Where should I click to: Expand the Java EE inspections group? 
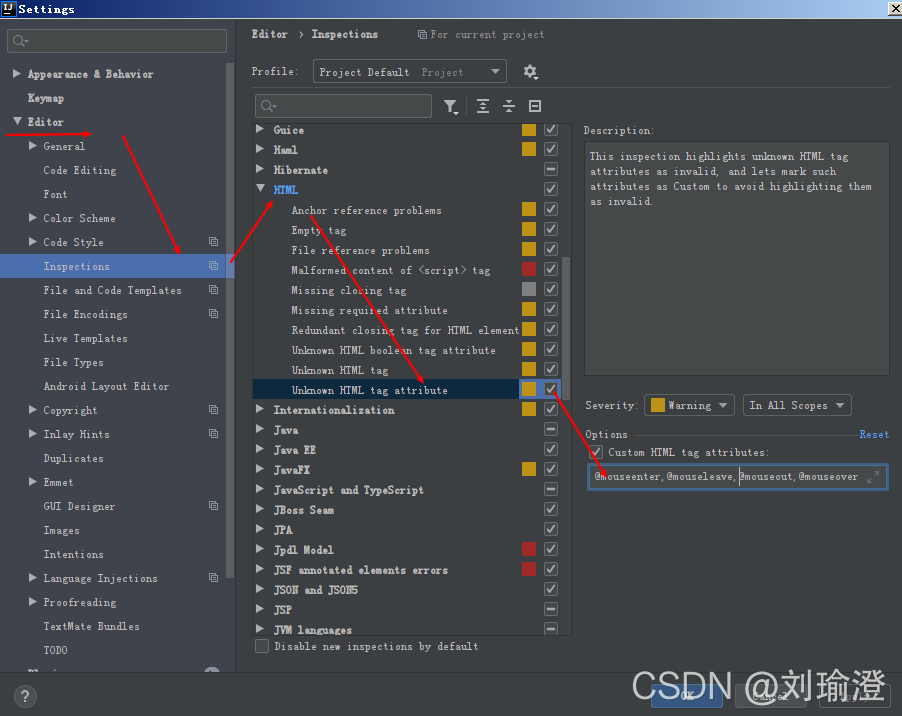click(260, 449)
